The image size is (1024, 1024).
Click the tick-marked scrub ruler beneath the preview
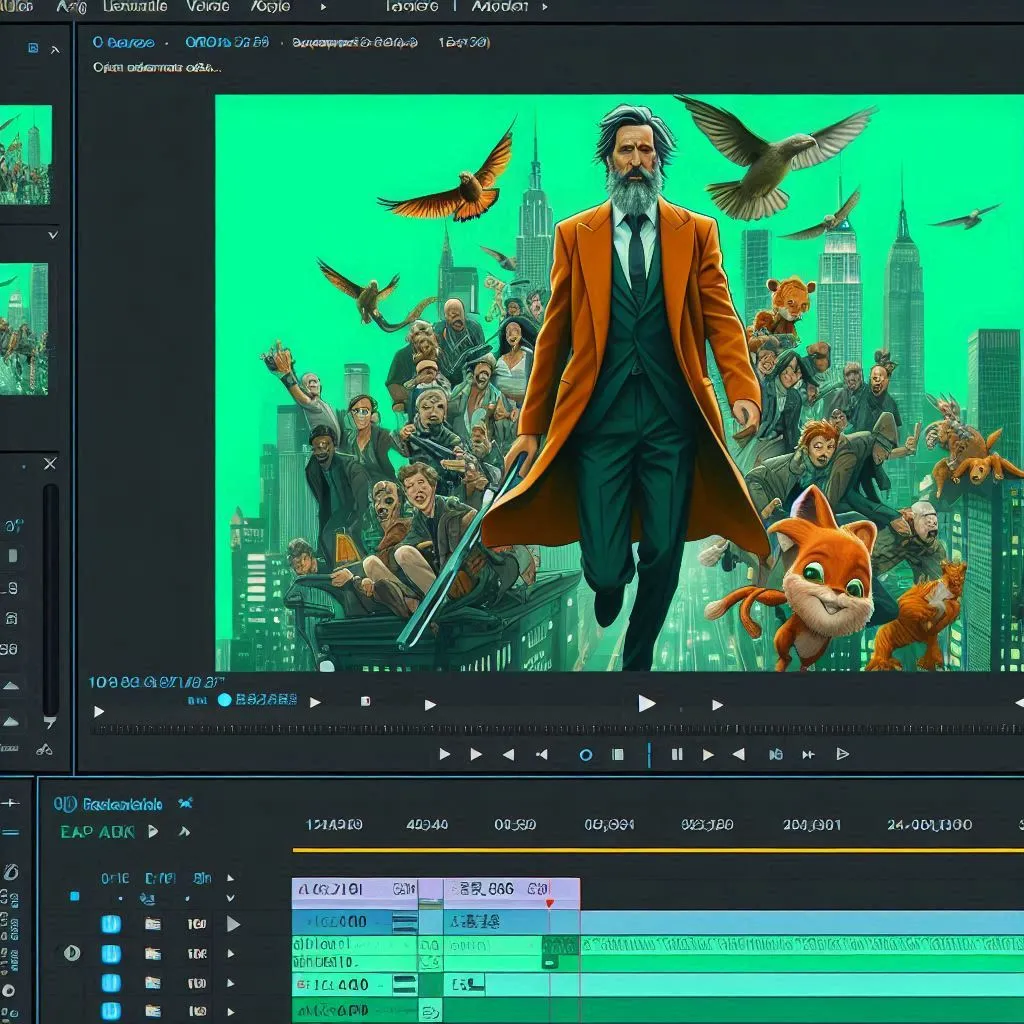pos(557,729)
